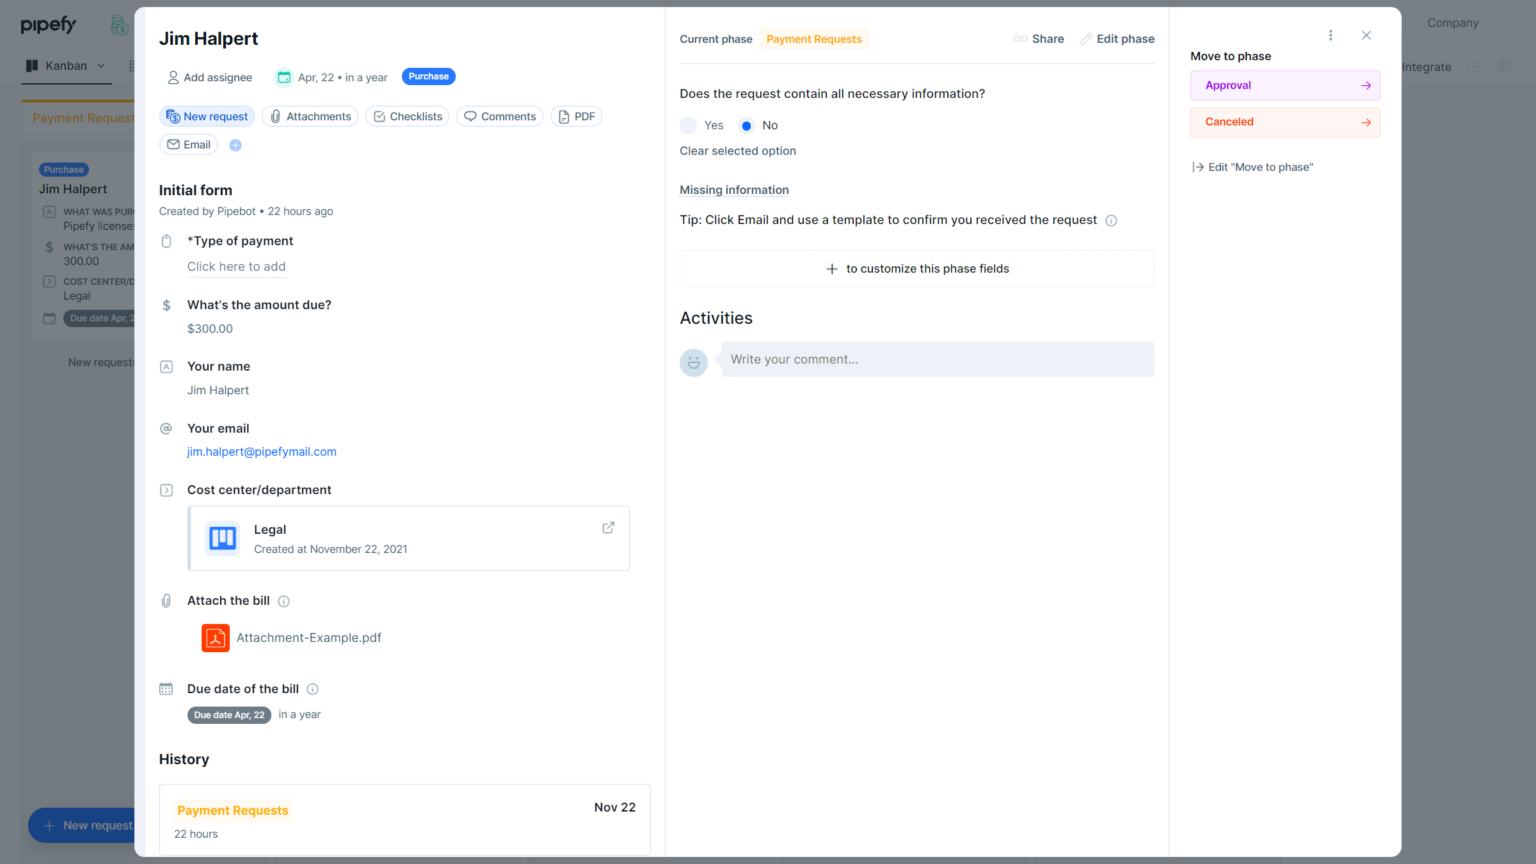Click the arrow on the Approval phase
Image resolution: width=1536 pixels, height=864 pixels.
(x=1366, y=86)
